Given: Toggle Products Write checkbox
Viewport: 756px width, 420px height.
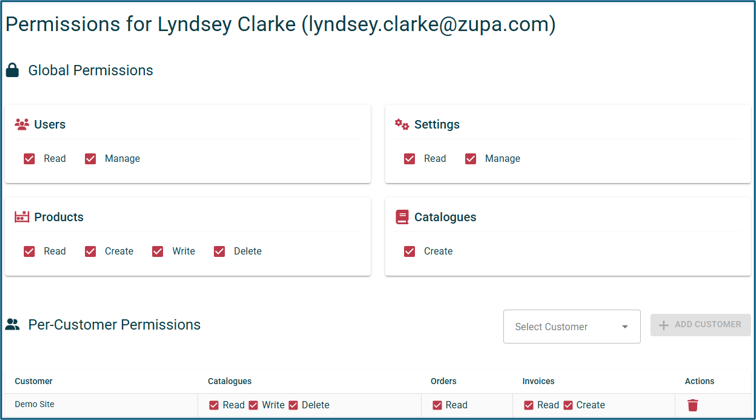Looking at the screenshot, I should click(158, 251).
